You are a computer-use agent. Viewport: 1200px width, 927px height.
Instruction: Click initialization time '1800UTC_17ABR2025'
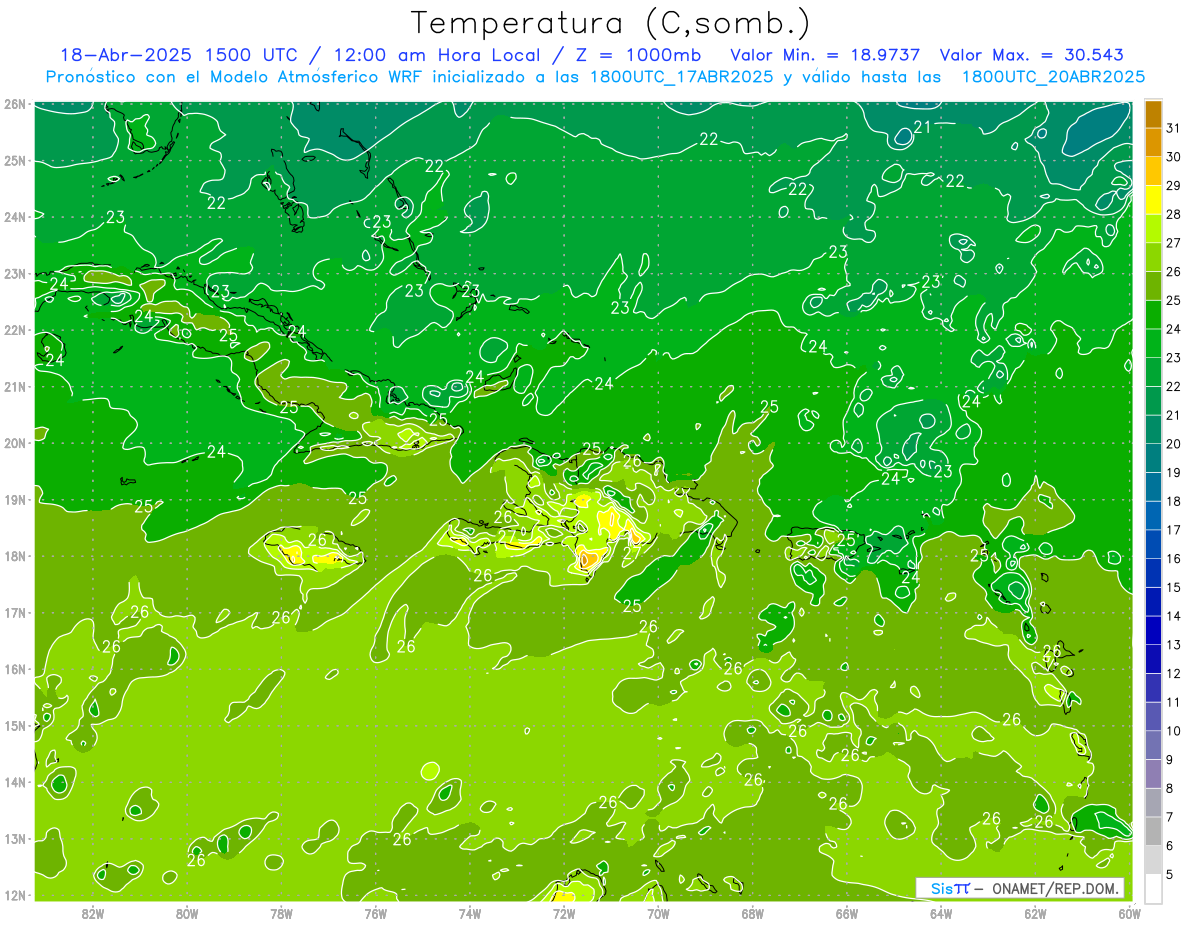682,76
